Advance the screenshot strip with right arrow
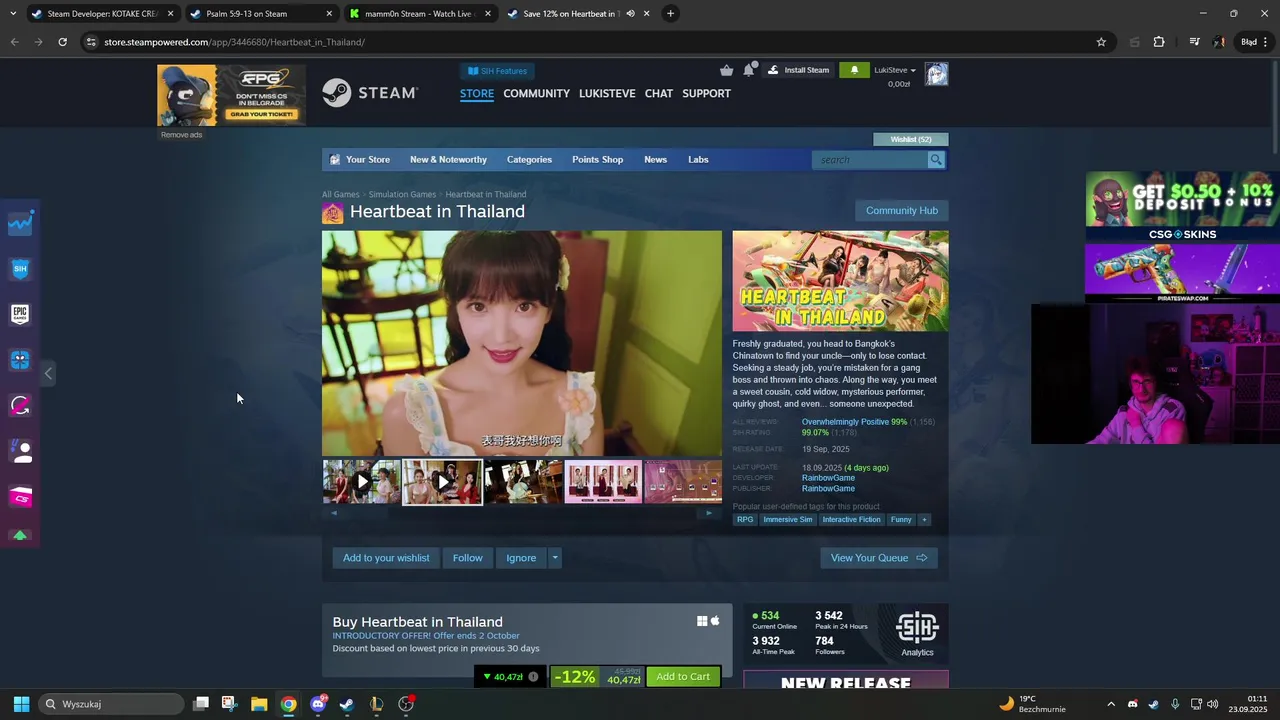Image resolution: width=1280 pixels, height=720 pixels. pos(709,513)
